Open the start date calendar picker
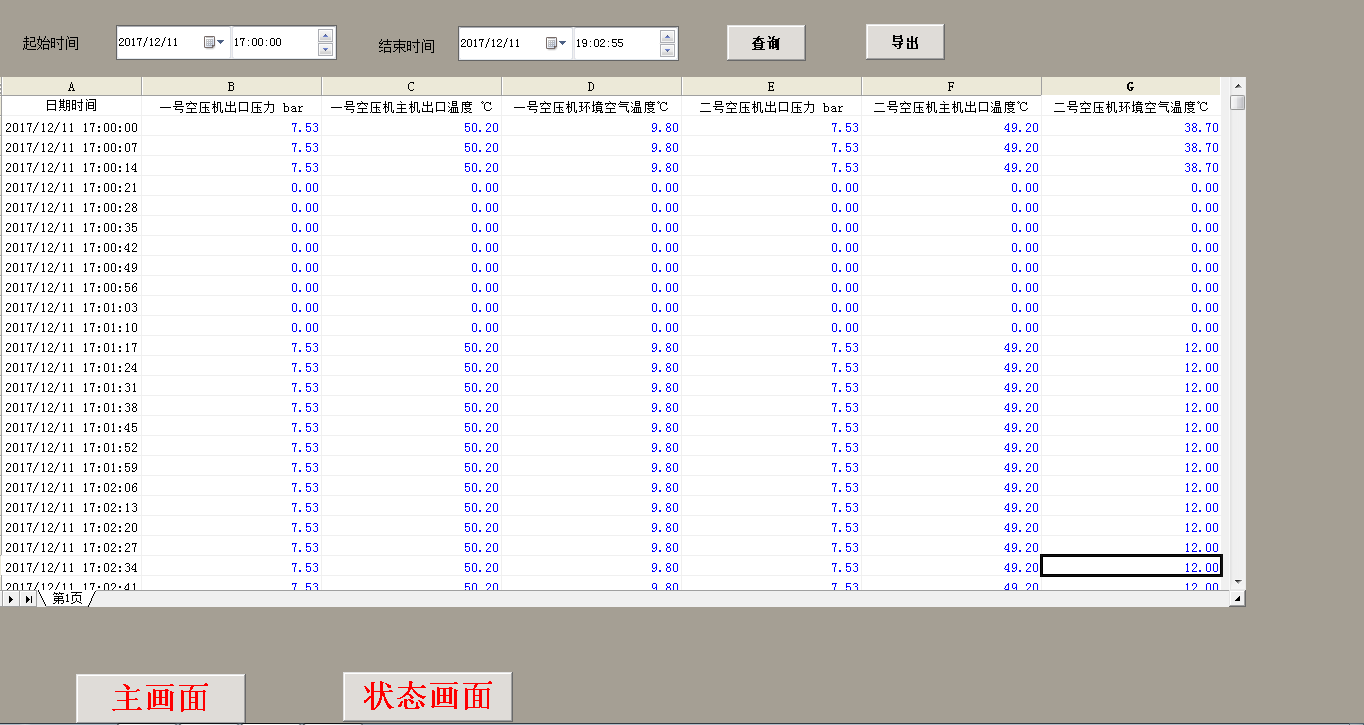 point(214,43)
